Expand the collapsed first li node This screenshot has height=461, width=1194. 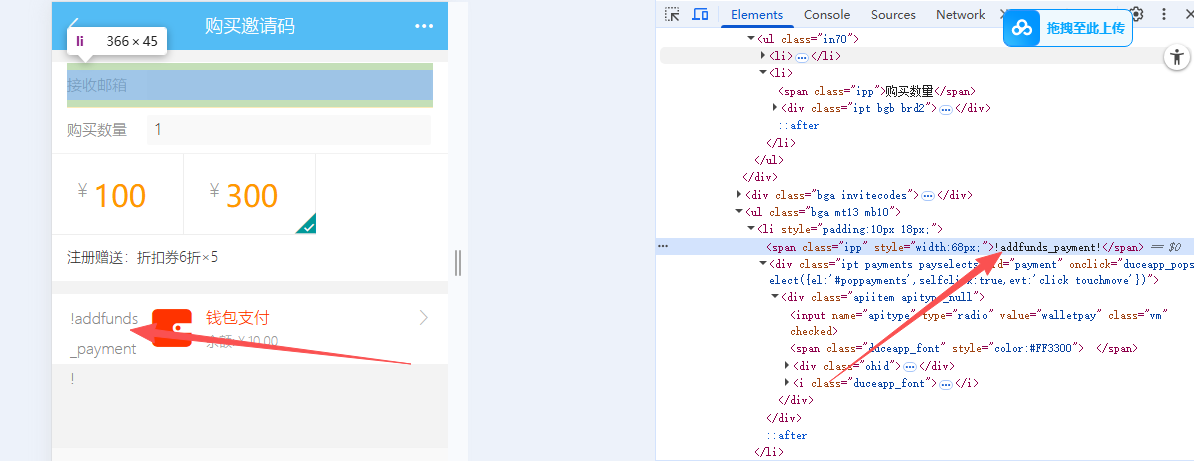(763, 56)
